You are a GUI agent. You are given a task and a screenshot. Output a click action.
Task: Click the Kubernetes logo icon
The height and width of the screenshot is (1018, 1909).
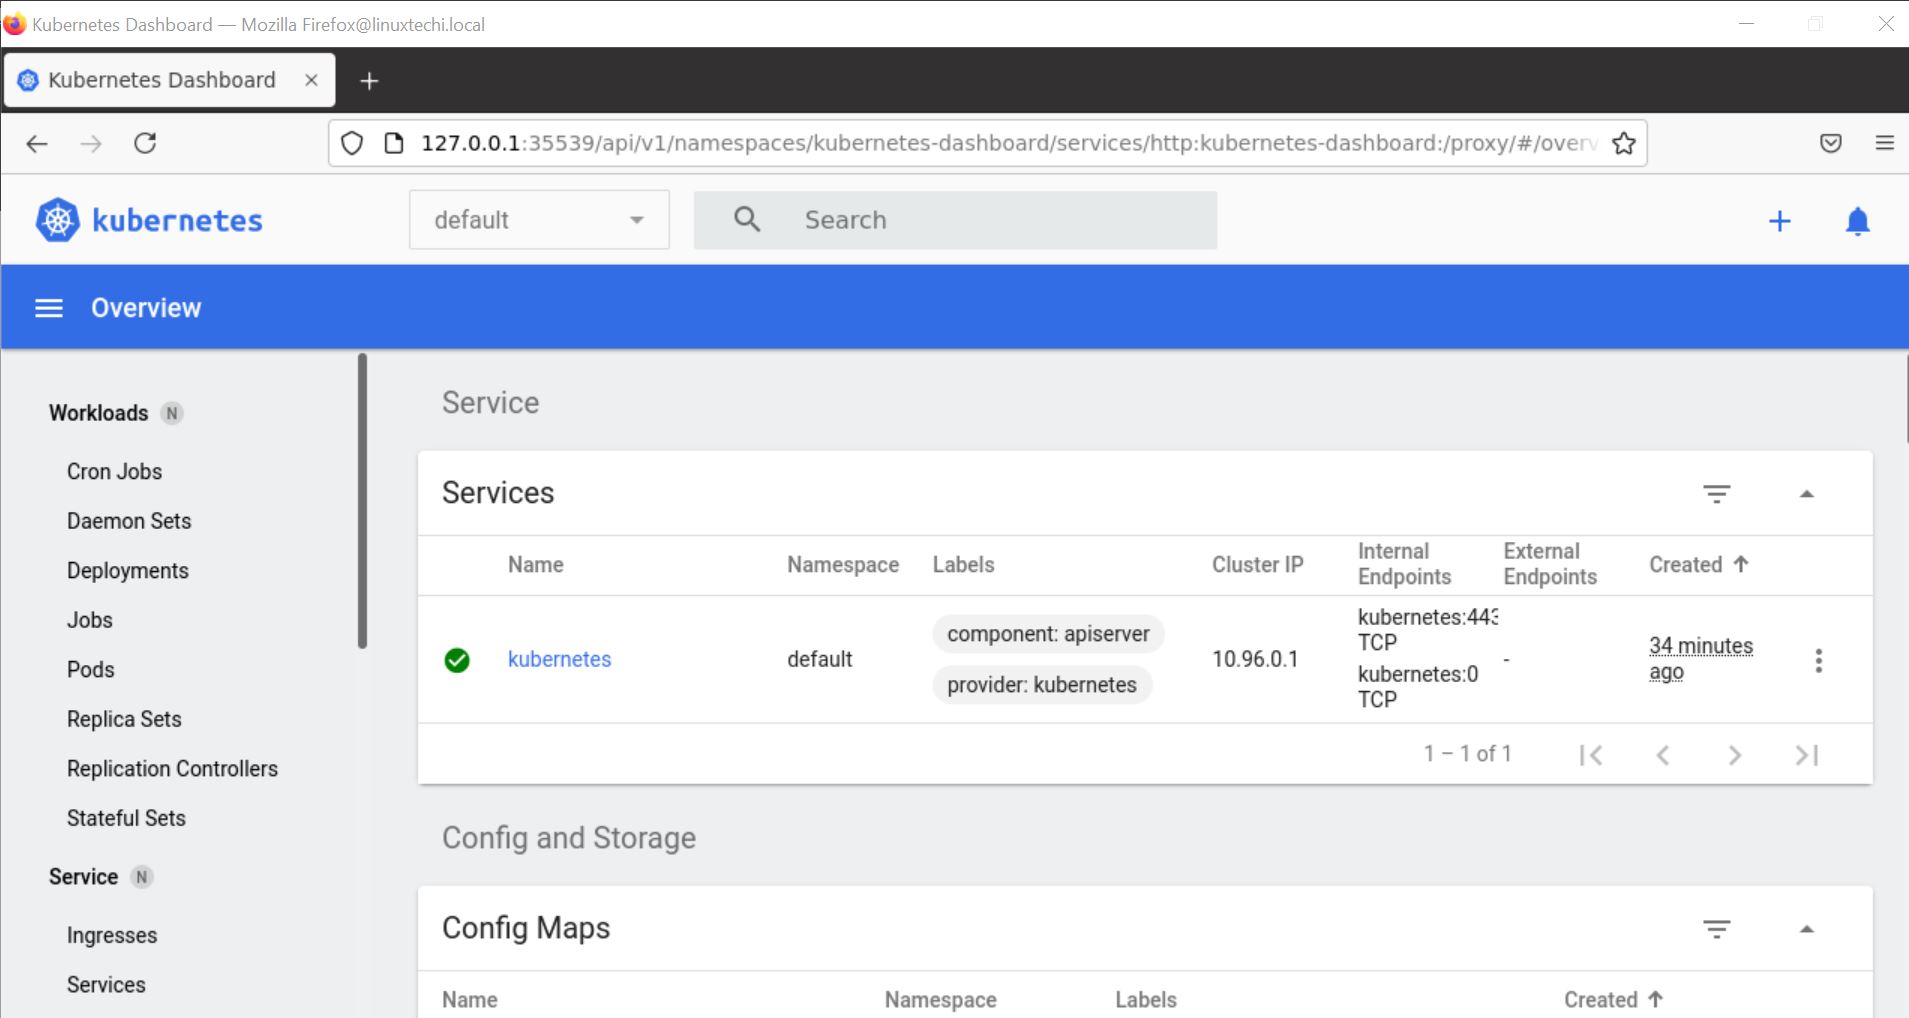(x=57, y=220)
